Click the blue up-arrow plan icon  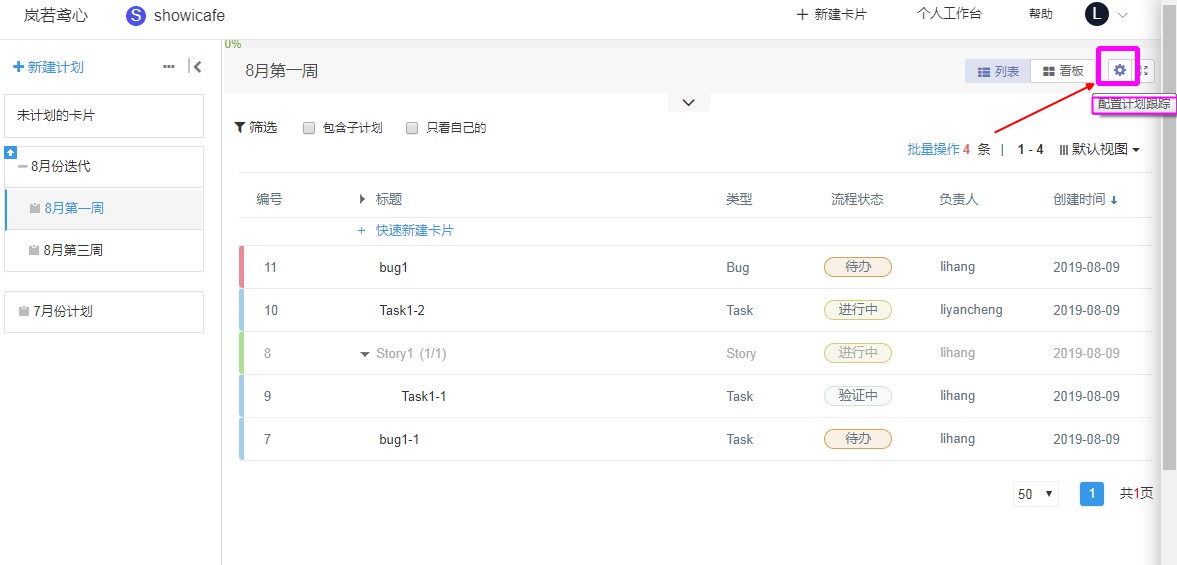point(11,152)
